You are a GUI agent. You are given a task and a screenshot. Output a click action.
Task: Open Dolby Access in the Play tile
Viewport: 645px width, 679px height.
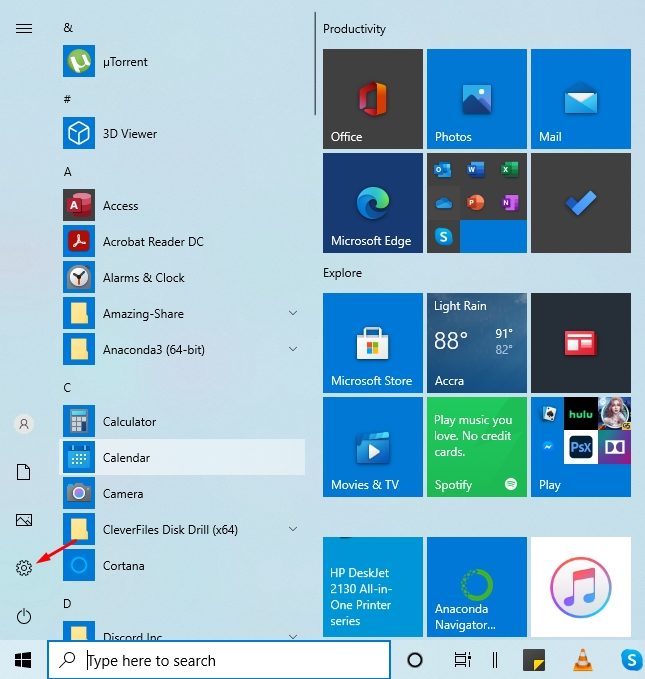[614, 447]
